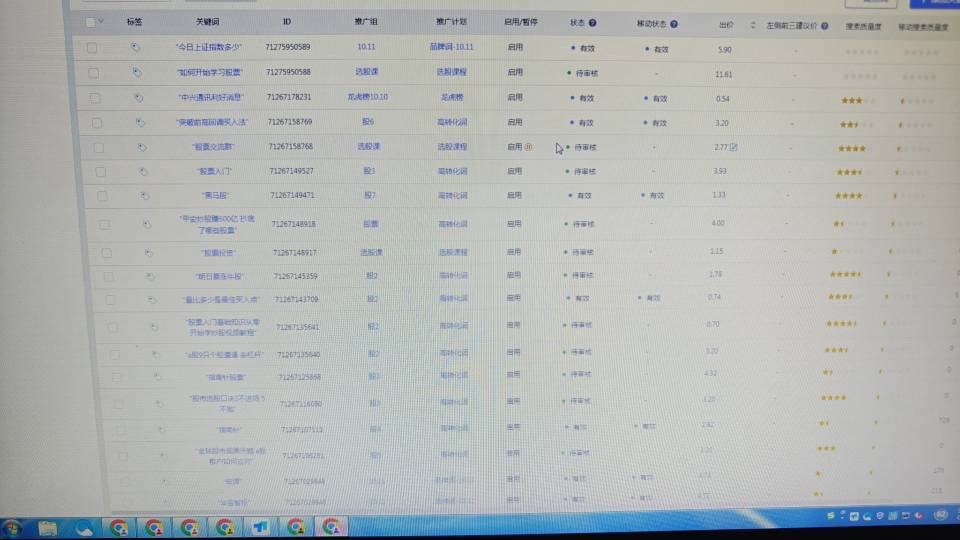Viewport: 960px width, 540px height.
Task: Click the help icon beside 状态 column header
Action: 592,22
